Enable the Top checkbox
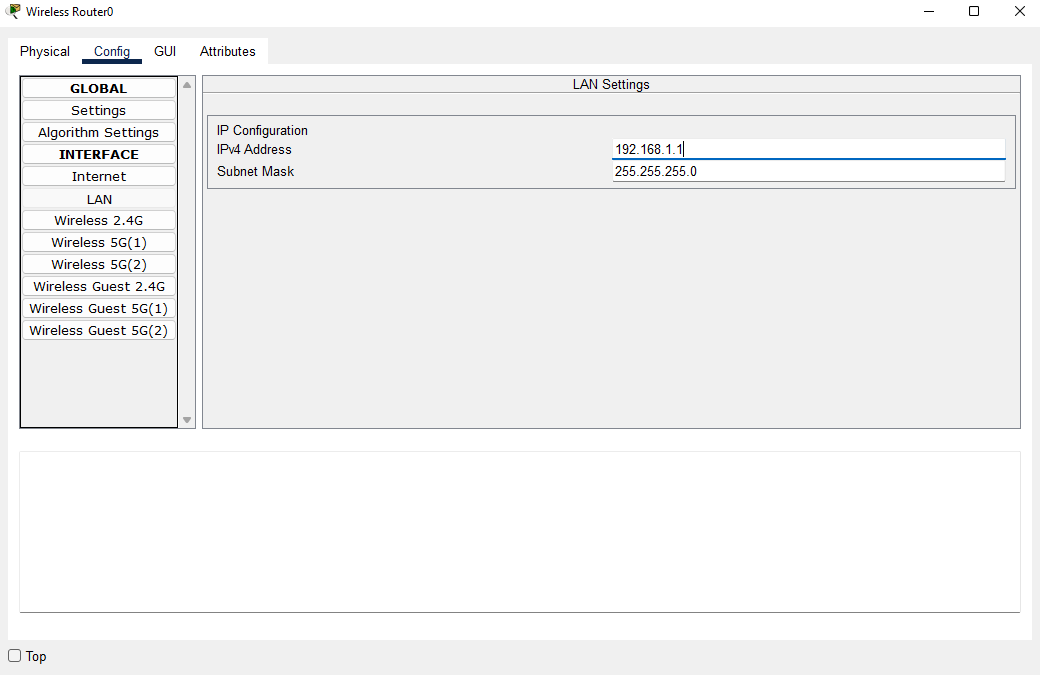The width and height of the screenshot is (1040, 675). tap(15, 656)
